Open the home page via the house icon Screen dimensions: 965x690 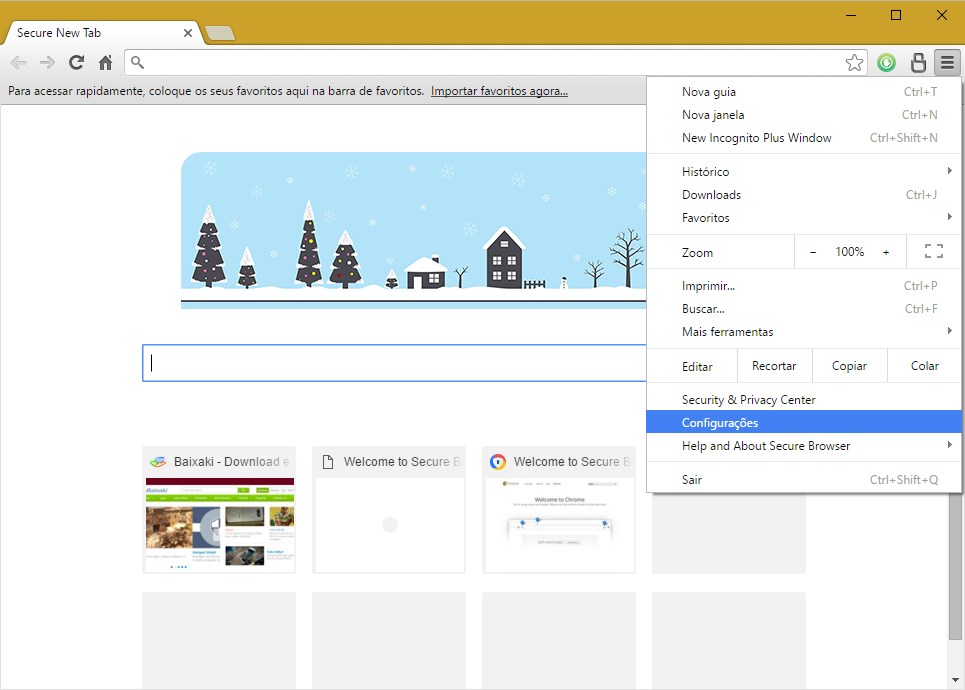click(x=106, y=62)
